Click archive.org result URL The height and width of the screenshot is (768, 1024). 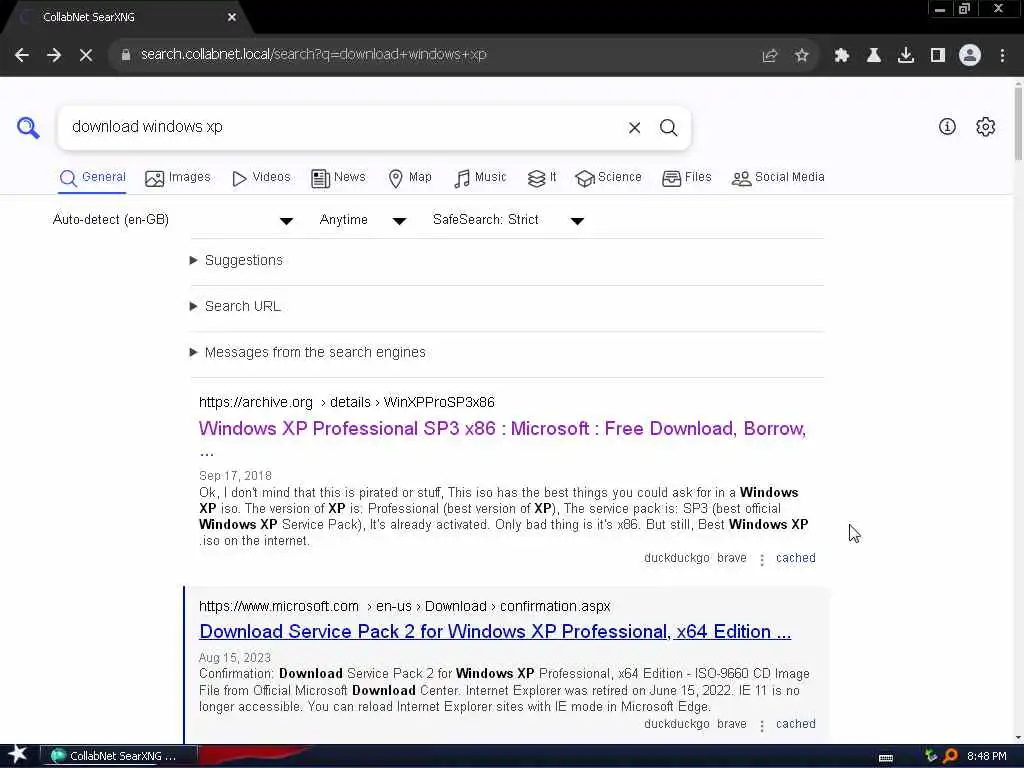[x=347, y=402]
